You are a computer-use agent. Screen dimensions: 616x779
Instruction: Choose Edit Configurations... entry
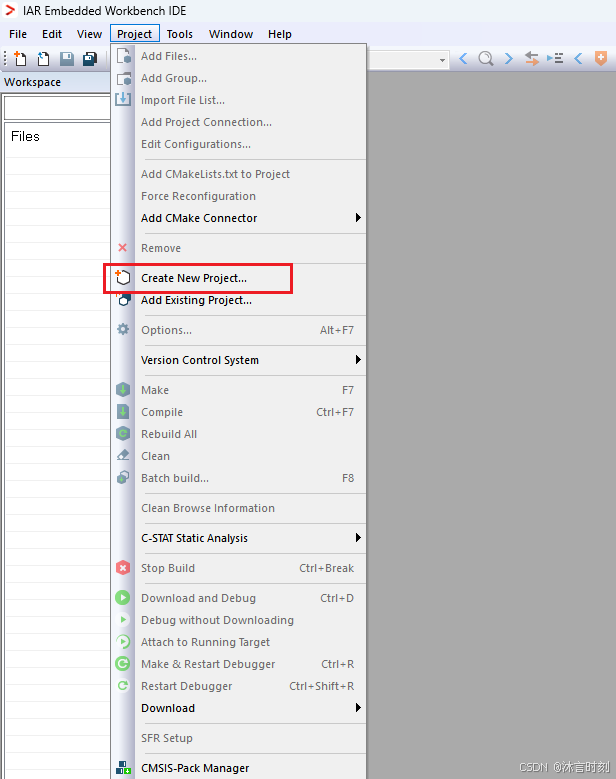[239, 144]
